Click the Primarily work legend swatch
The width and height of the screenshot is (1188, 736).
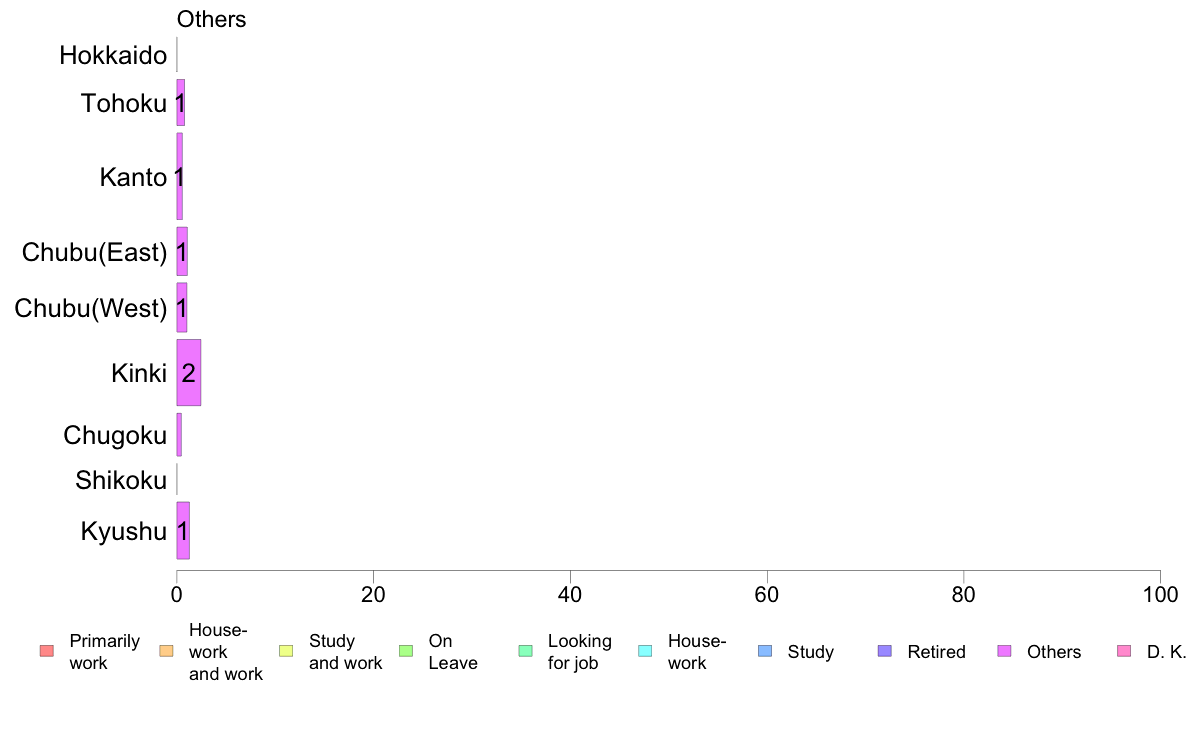[x=47, y=651]
